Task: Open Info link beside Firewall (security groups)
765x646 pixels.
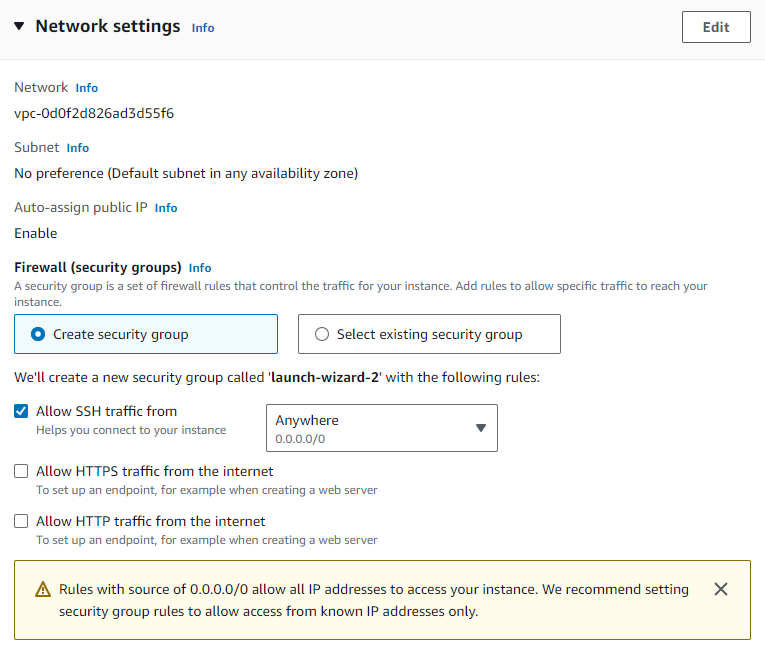Action: (x=200, y=268)
